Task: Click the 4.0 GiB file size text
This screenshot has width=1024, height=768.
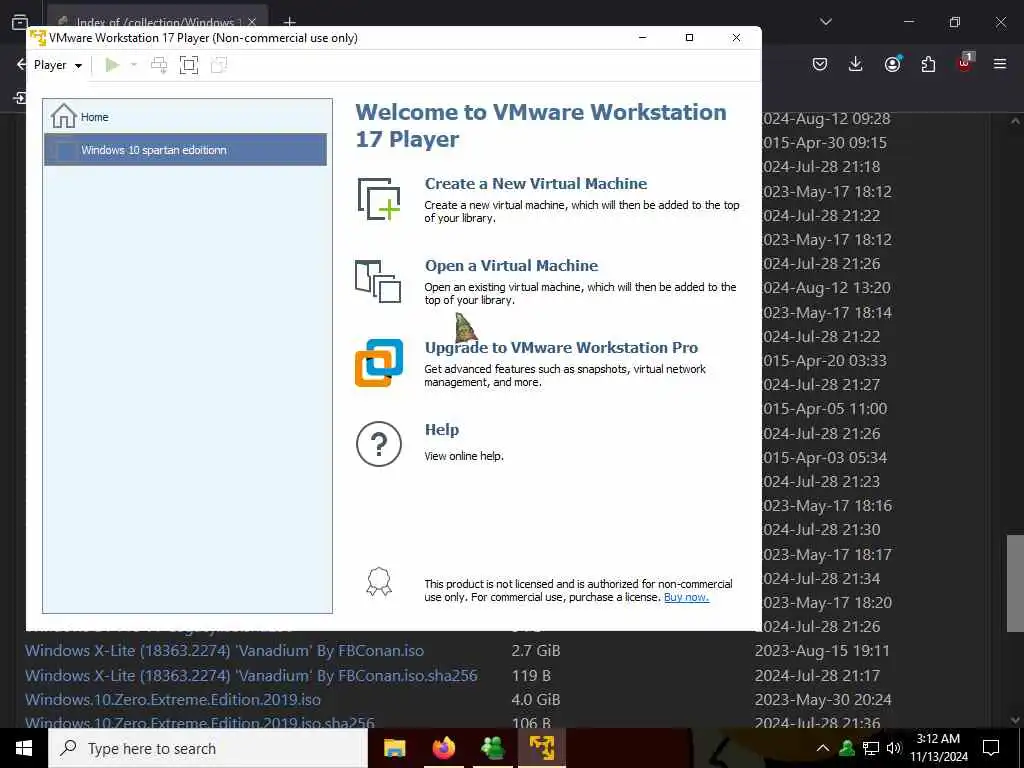Action: click(536, 699)
